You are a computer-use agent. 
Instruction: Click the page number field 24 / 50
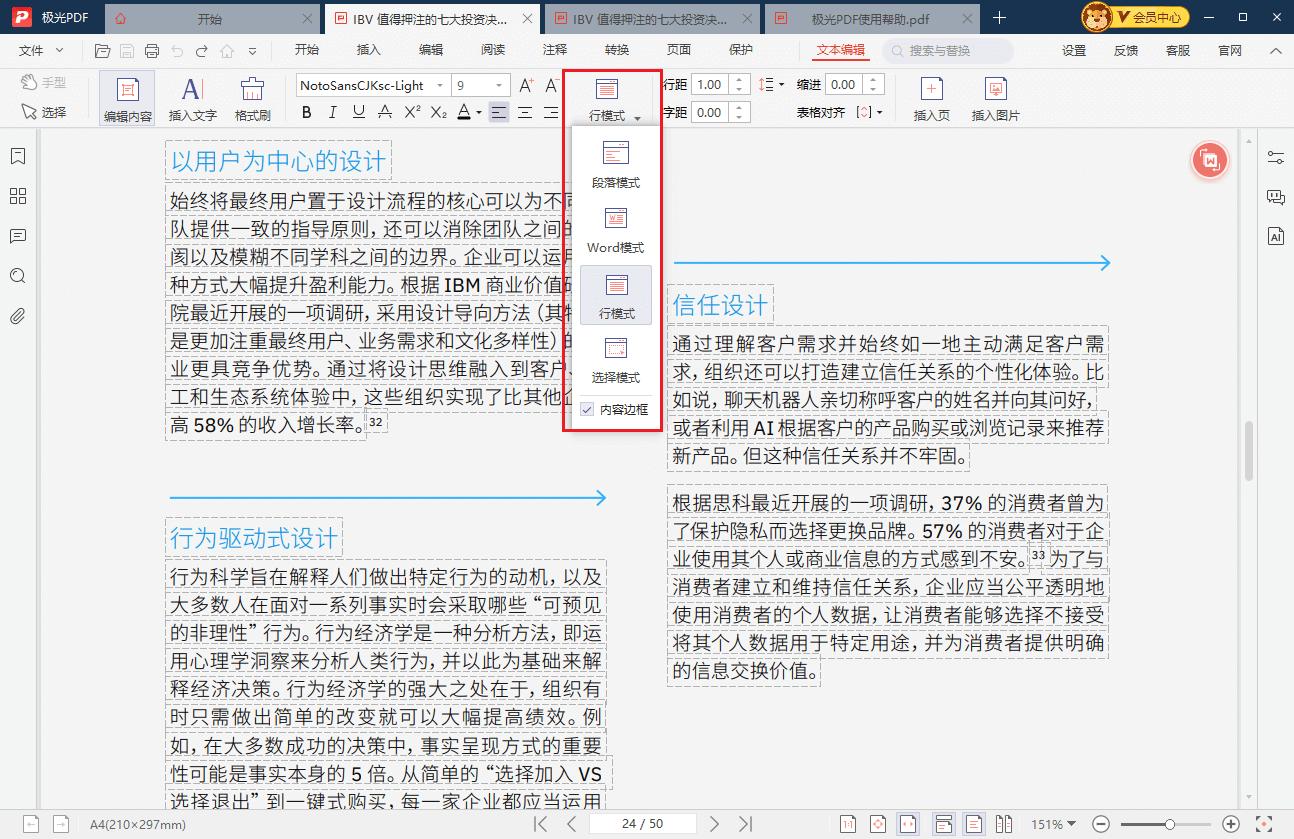(642, 824)
